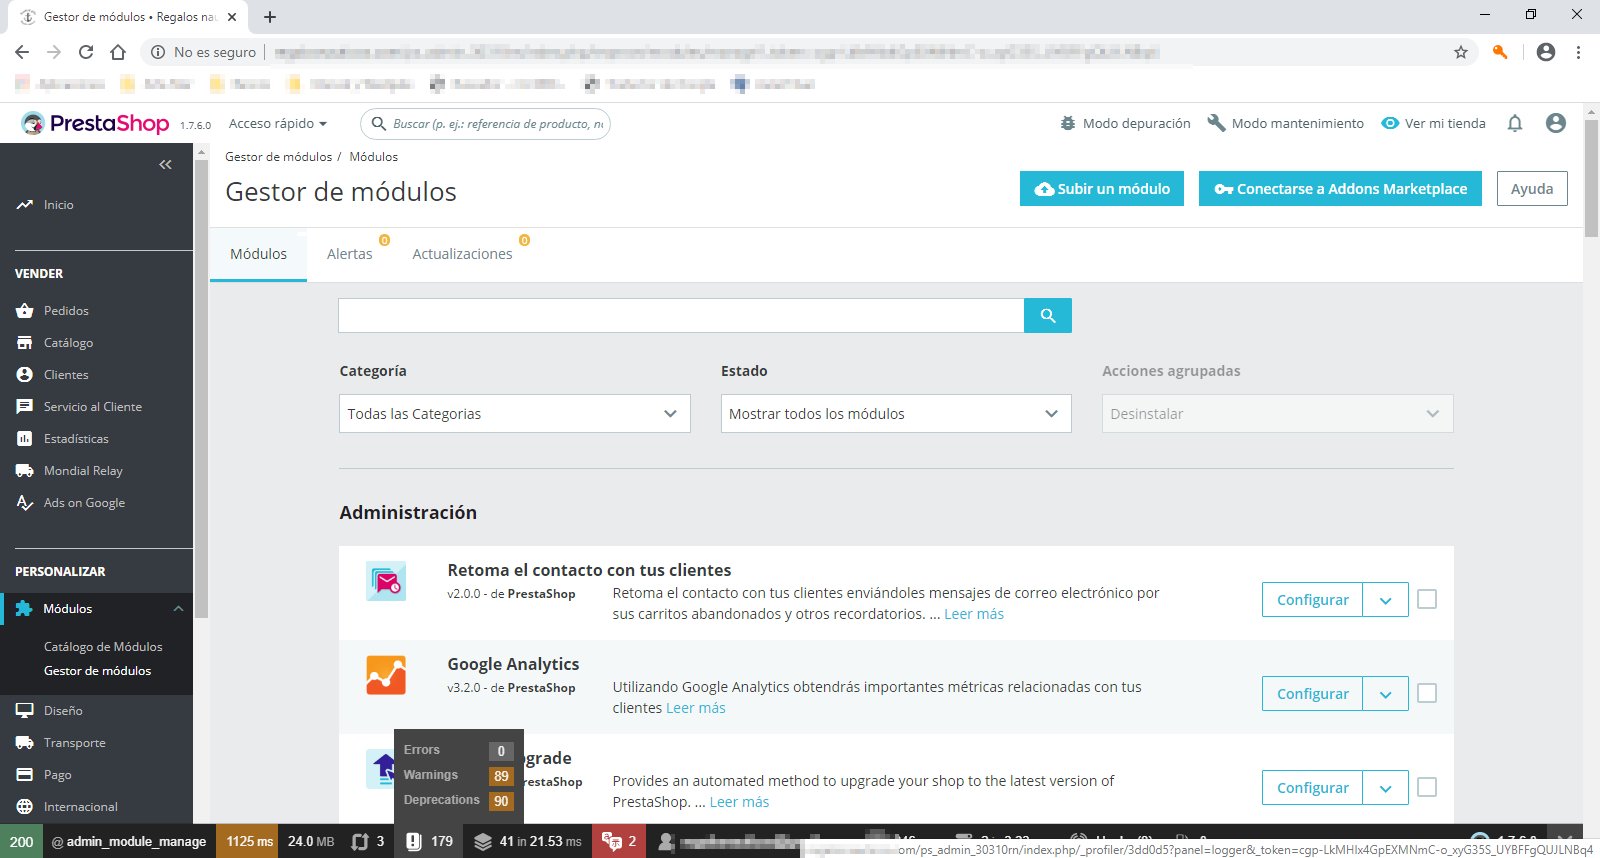Open the Google Analytics module icon
The image size is (1600, 858).
(386, 675)
